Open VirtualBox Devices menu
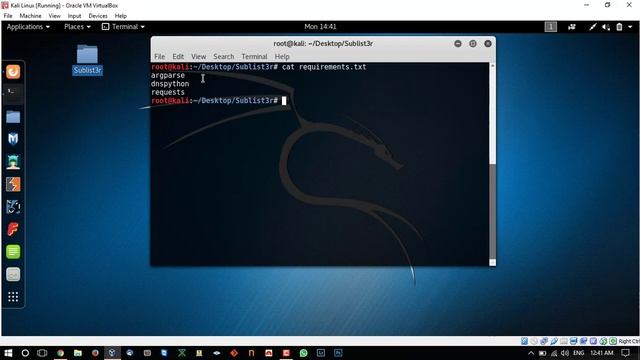Viewport: 640px width, 360px height. coord(98,16)
